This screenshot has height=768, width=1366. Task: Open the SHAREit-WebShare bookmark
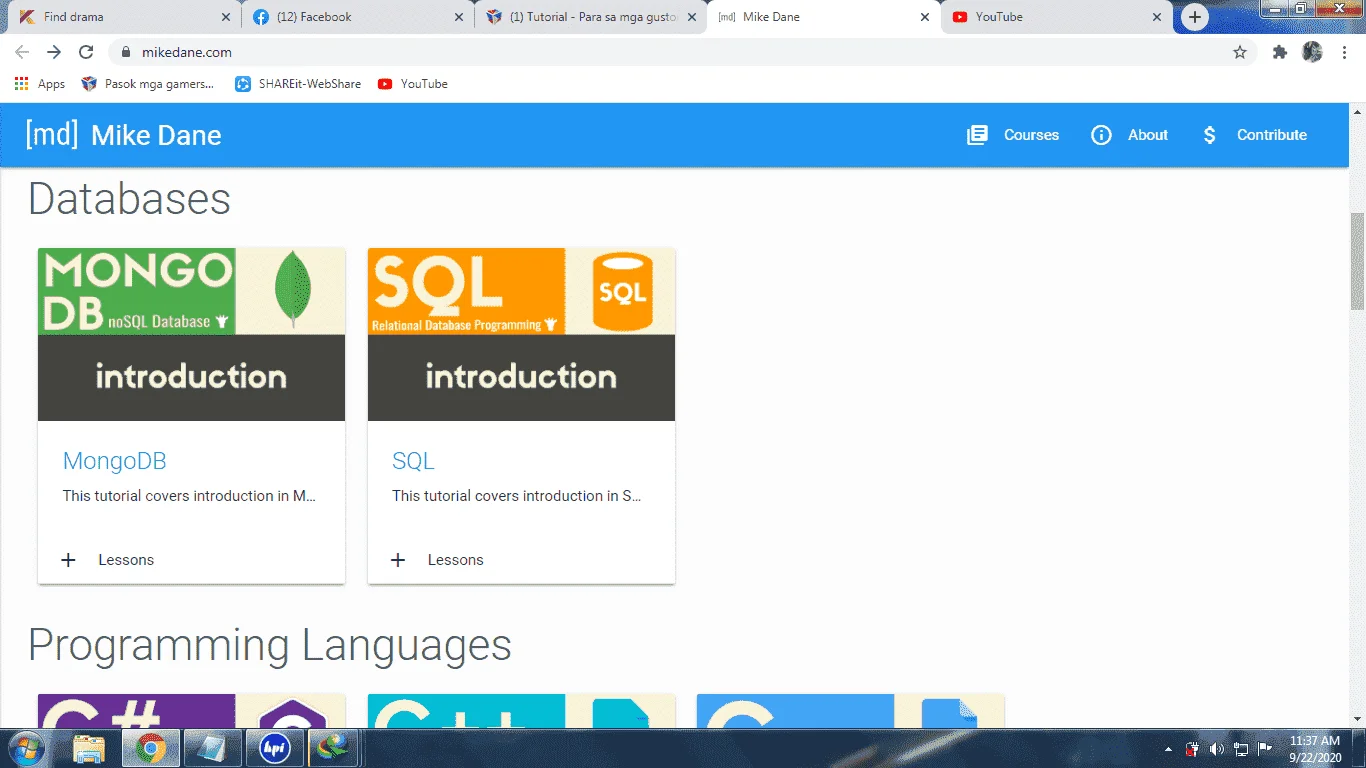(298, 84)
